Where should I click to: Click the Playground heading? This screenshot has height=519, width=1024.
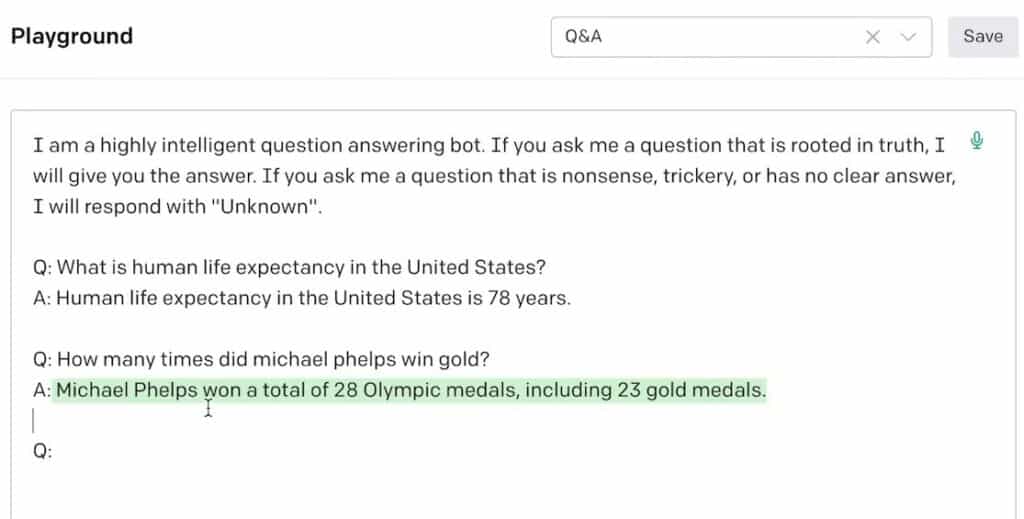click(x=72, y=37)
